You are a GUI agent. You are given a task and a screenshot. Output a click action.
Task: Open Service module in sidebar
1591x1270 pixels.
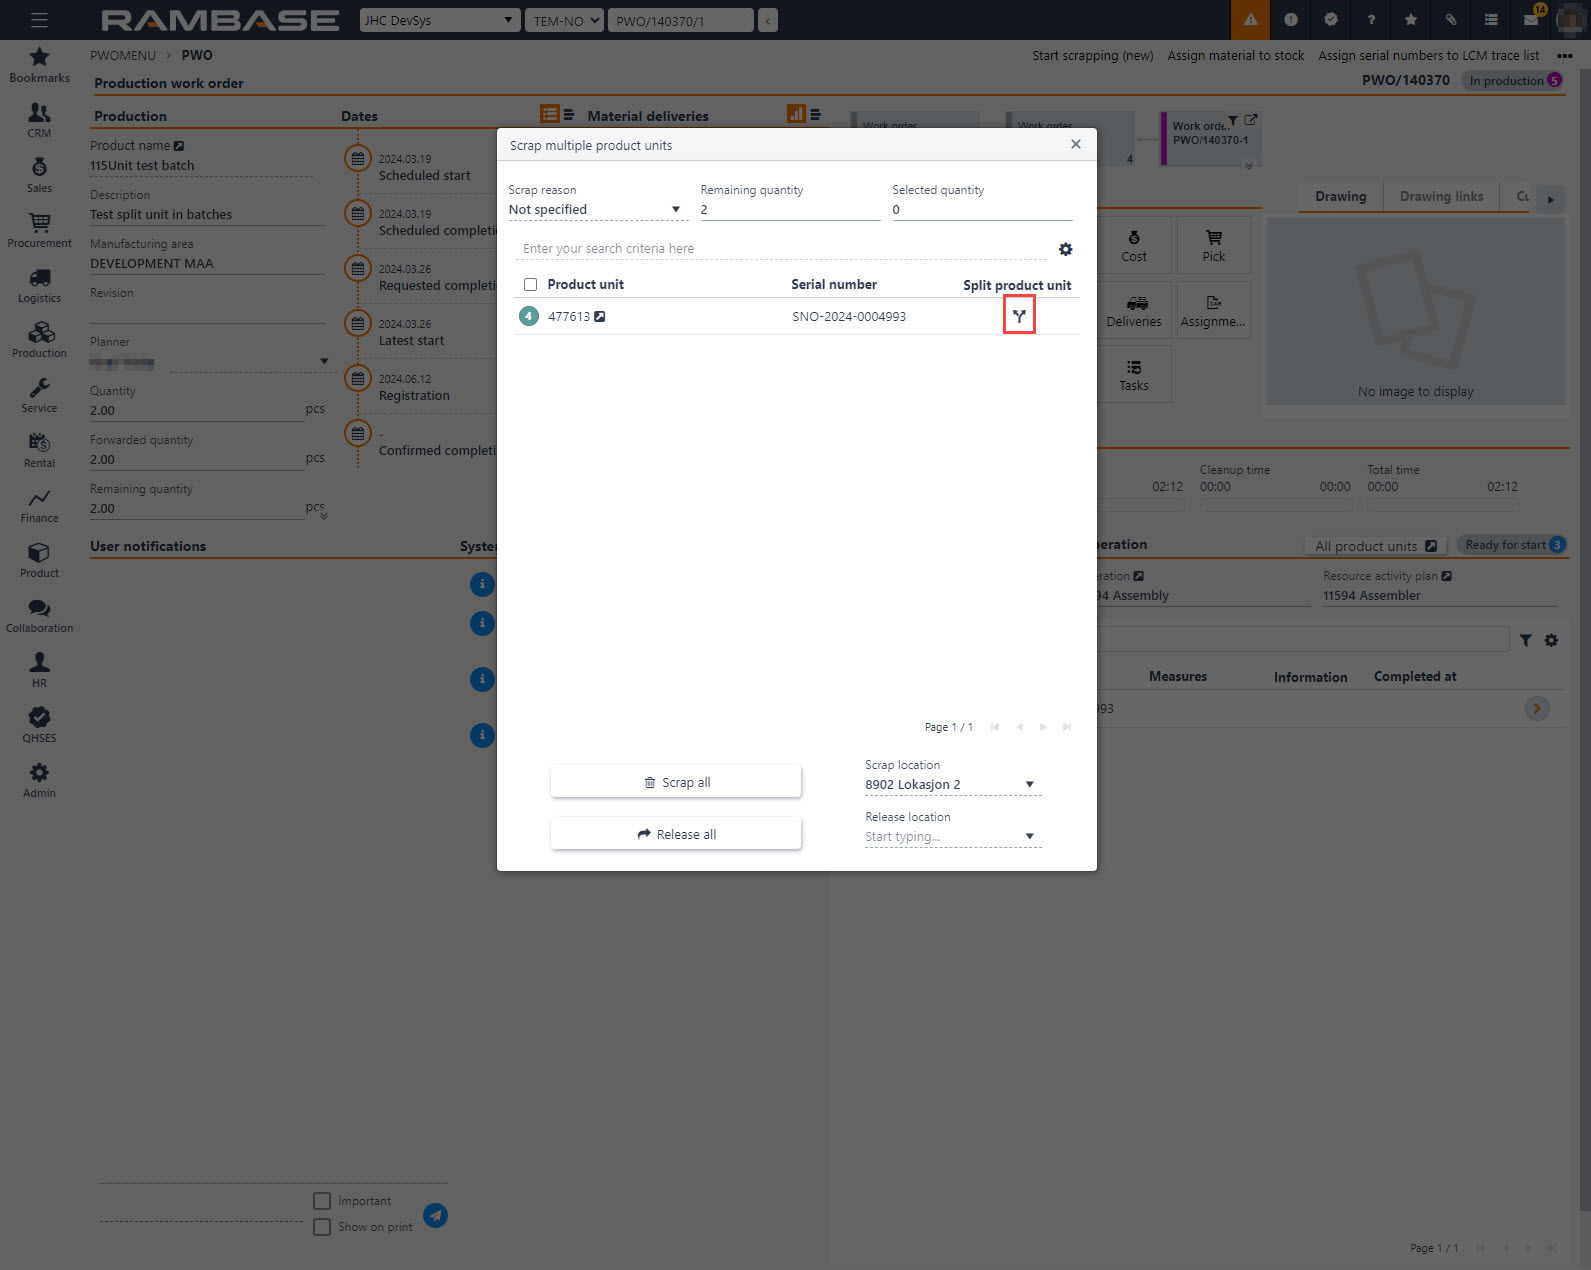pos(39,395)
